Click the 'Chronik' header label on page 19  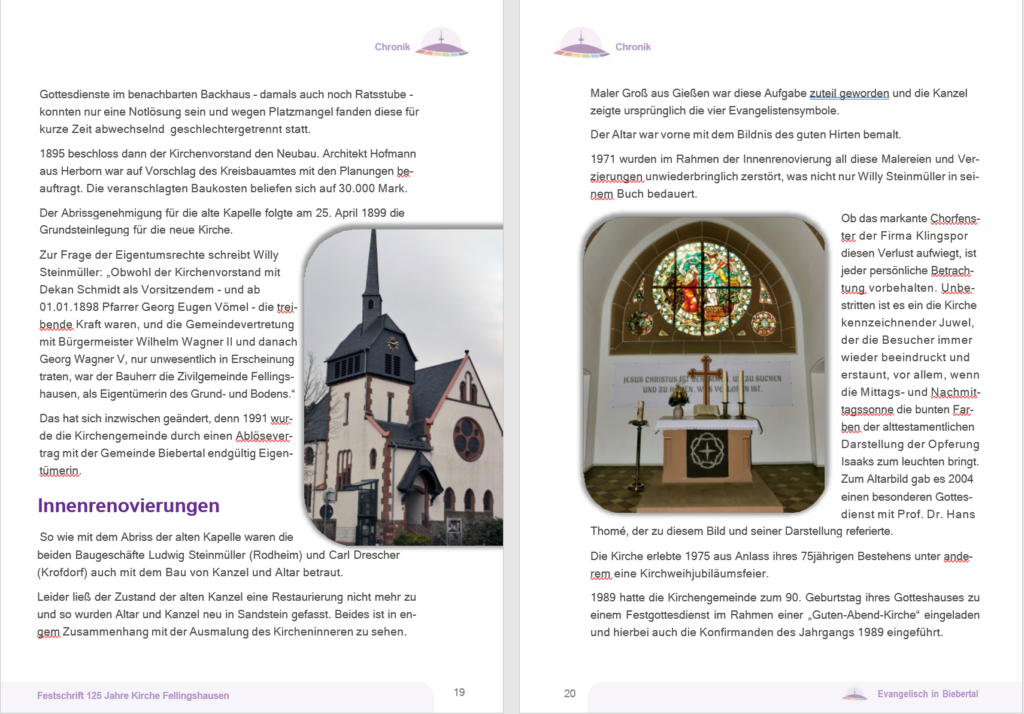[x=392, y=47]
